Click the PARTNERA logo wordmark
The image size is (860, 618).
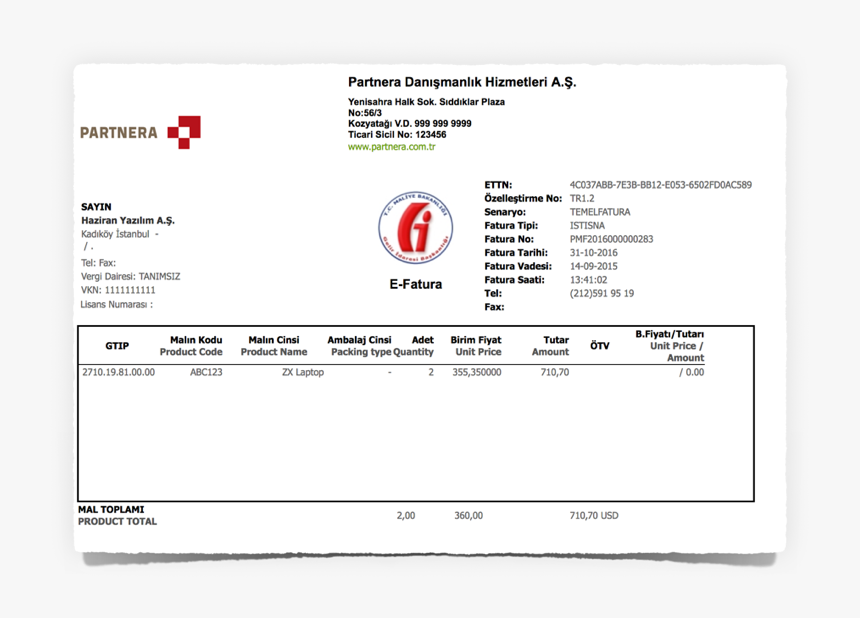pos(118,133)
